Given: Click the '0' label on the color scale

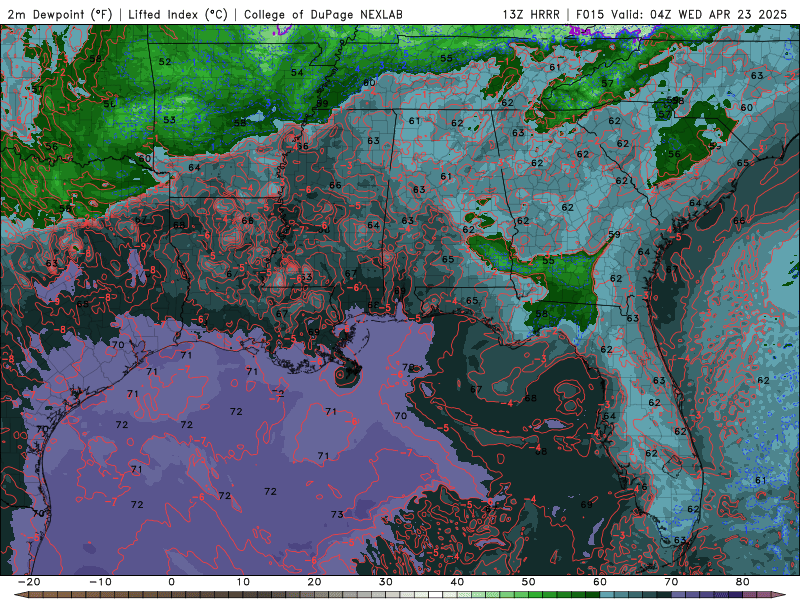Looking at the screenshot, I should tap(171, 582).
